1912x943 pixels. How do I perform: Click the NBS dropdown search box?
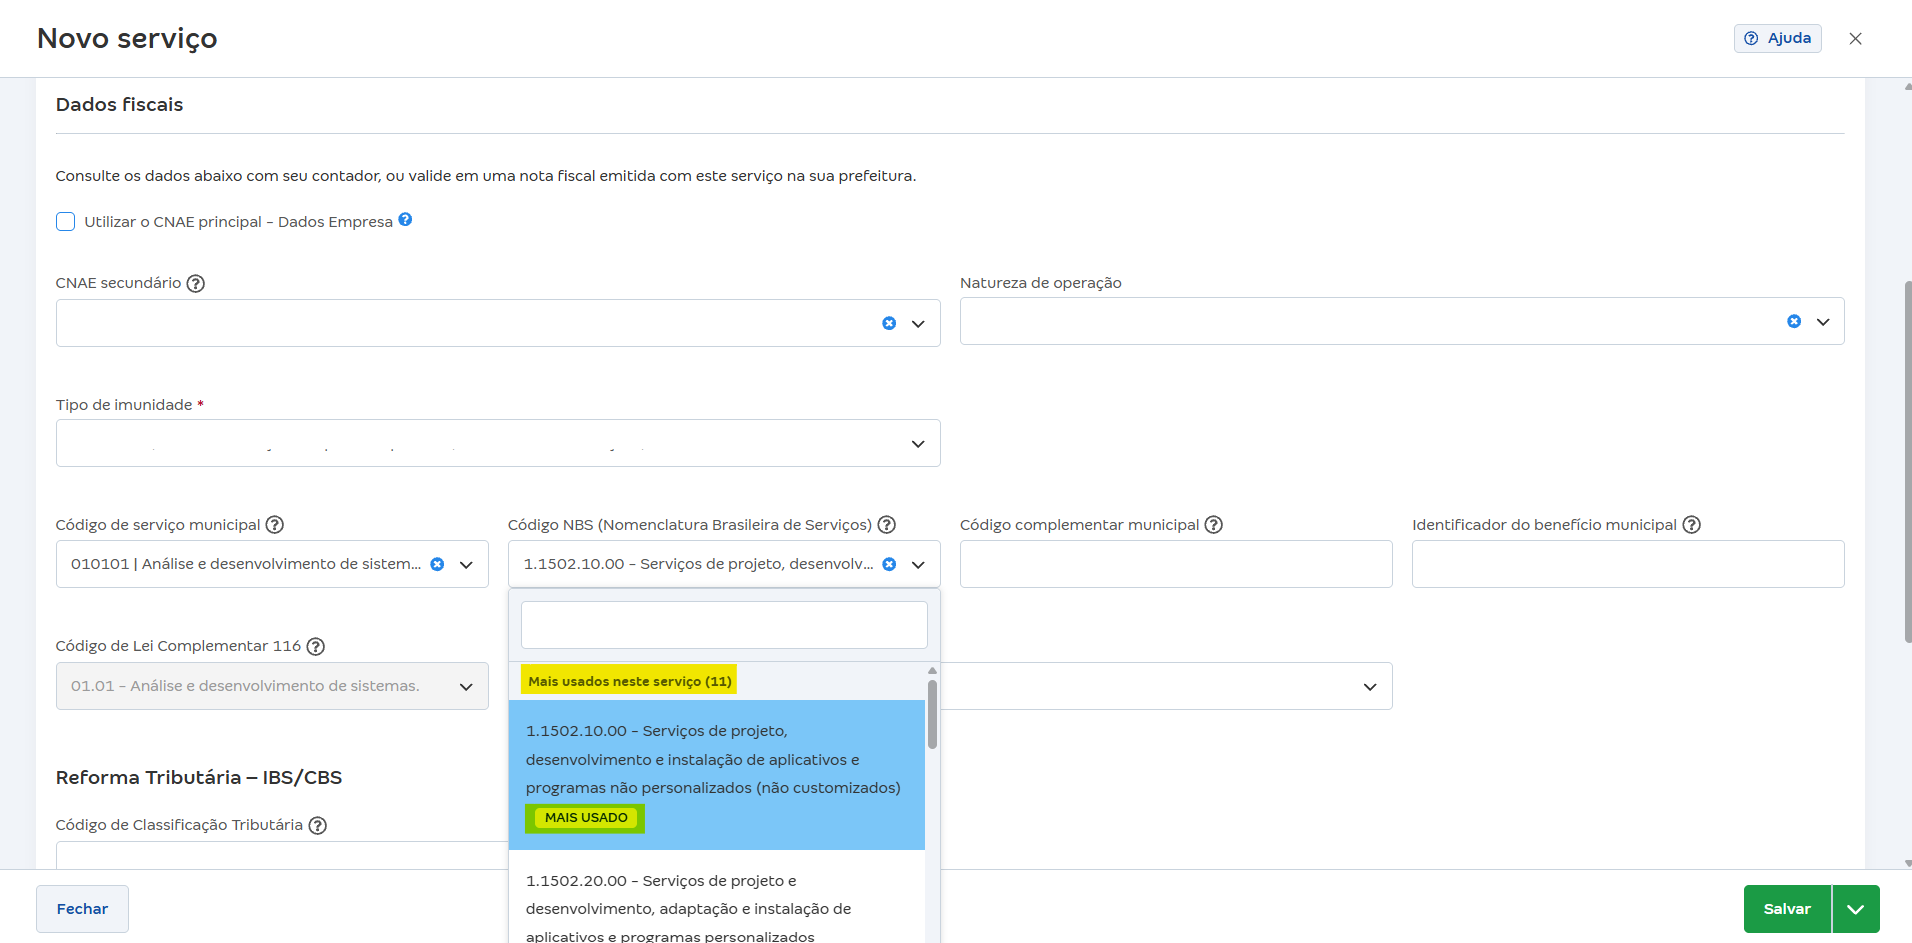724,625
